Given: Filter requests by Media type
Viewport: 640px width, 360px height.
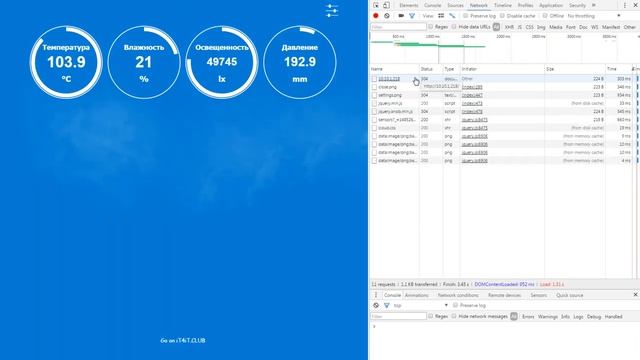Looking at the screenshot, I should click(556, 27).
